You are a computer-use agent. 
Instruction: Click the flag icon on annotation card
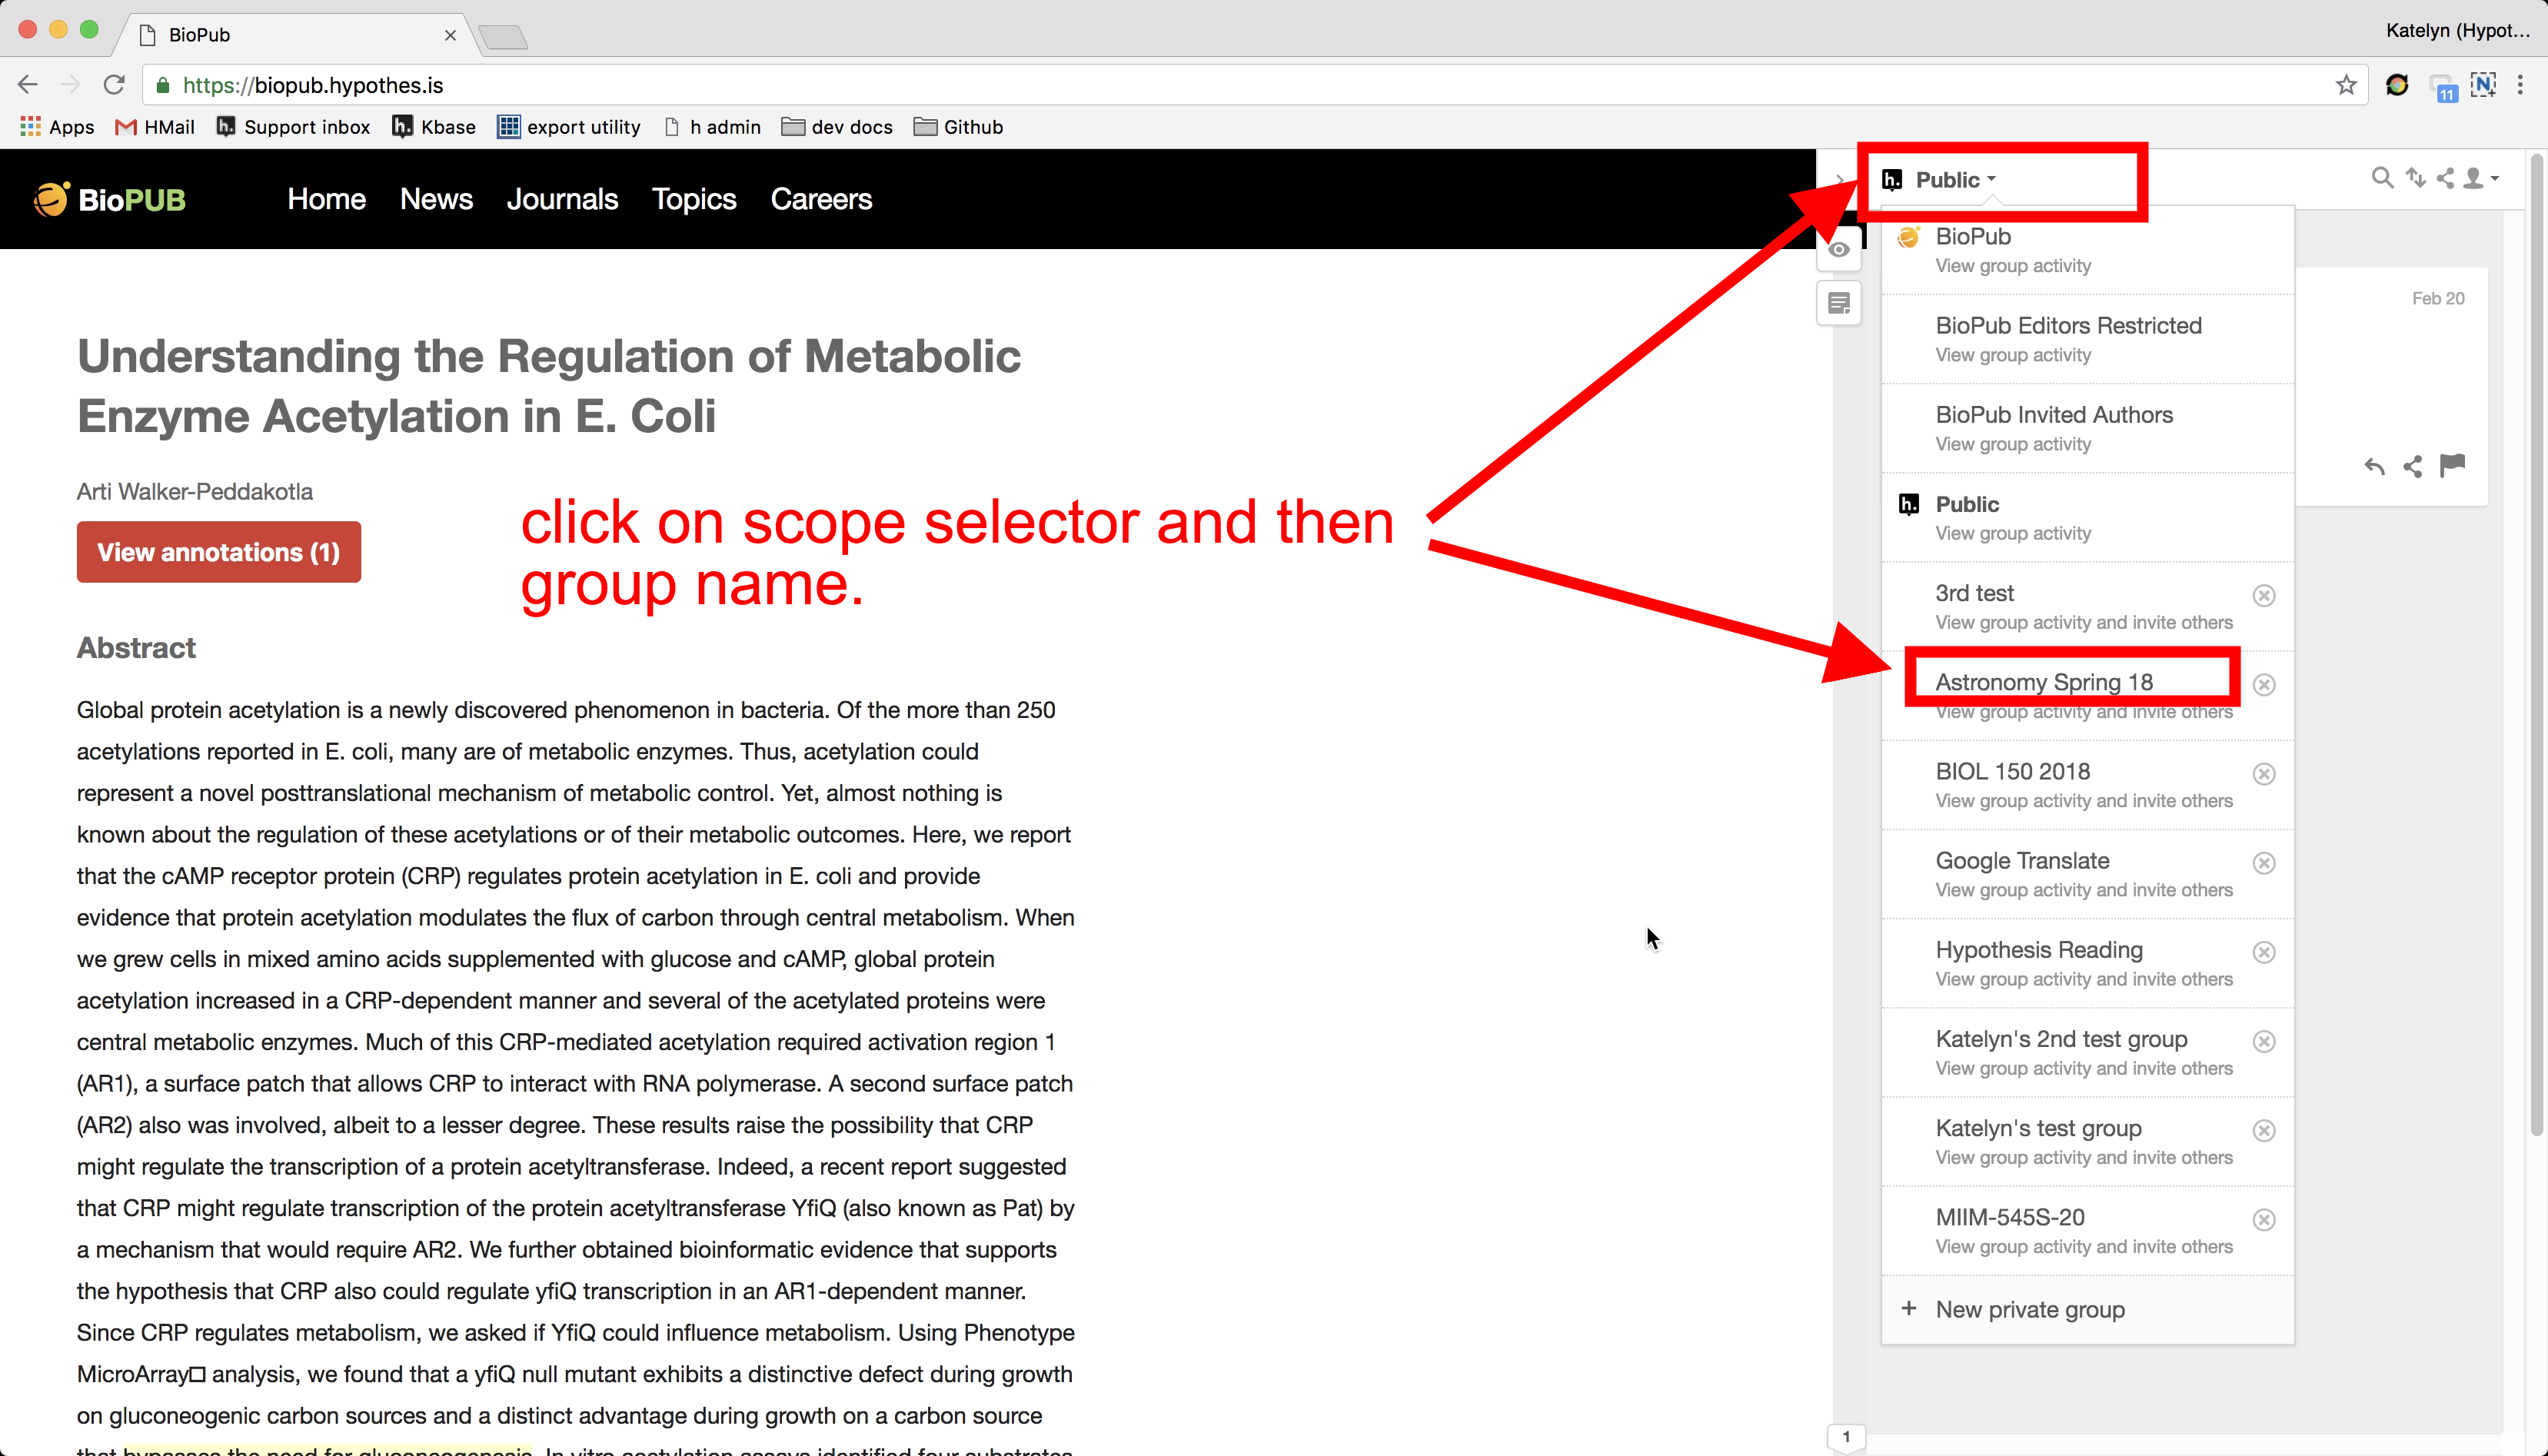[x=2452, y=465]
